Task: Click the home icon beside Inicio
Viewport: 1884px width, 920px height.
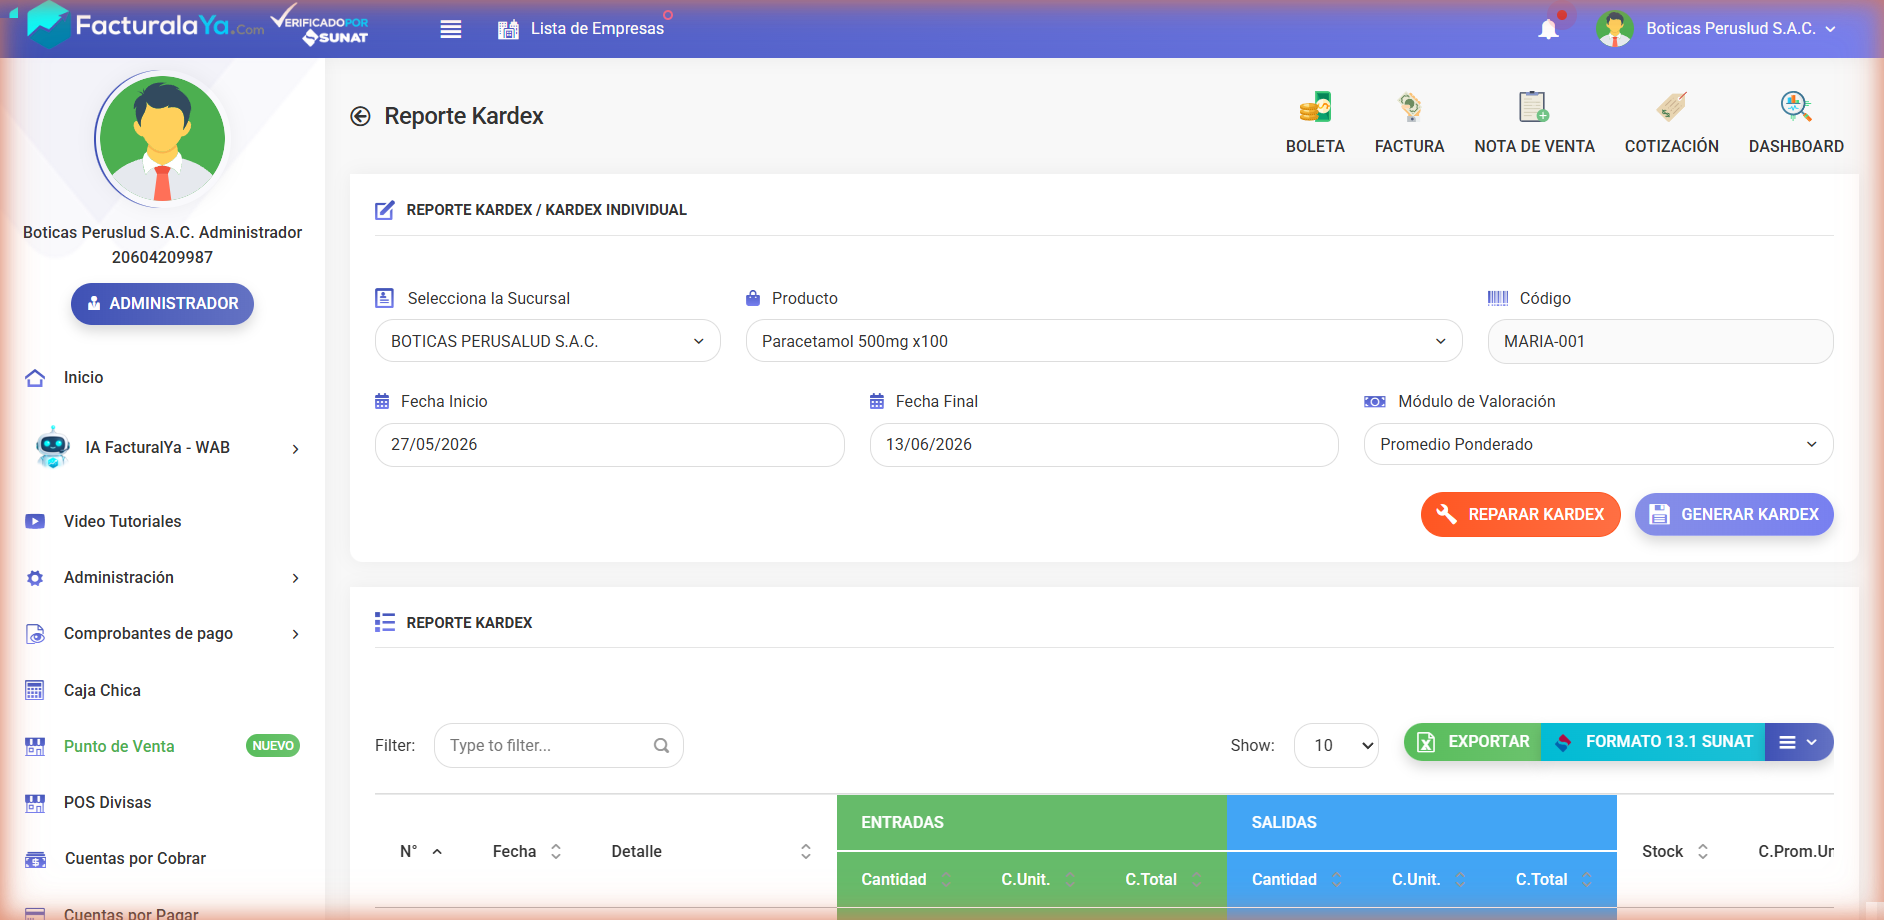Action: click(x=35, y=378)
